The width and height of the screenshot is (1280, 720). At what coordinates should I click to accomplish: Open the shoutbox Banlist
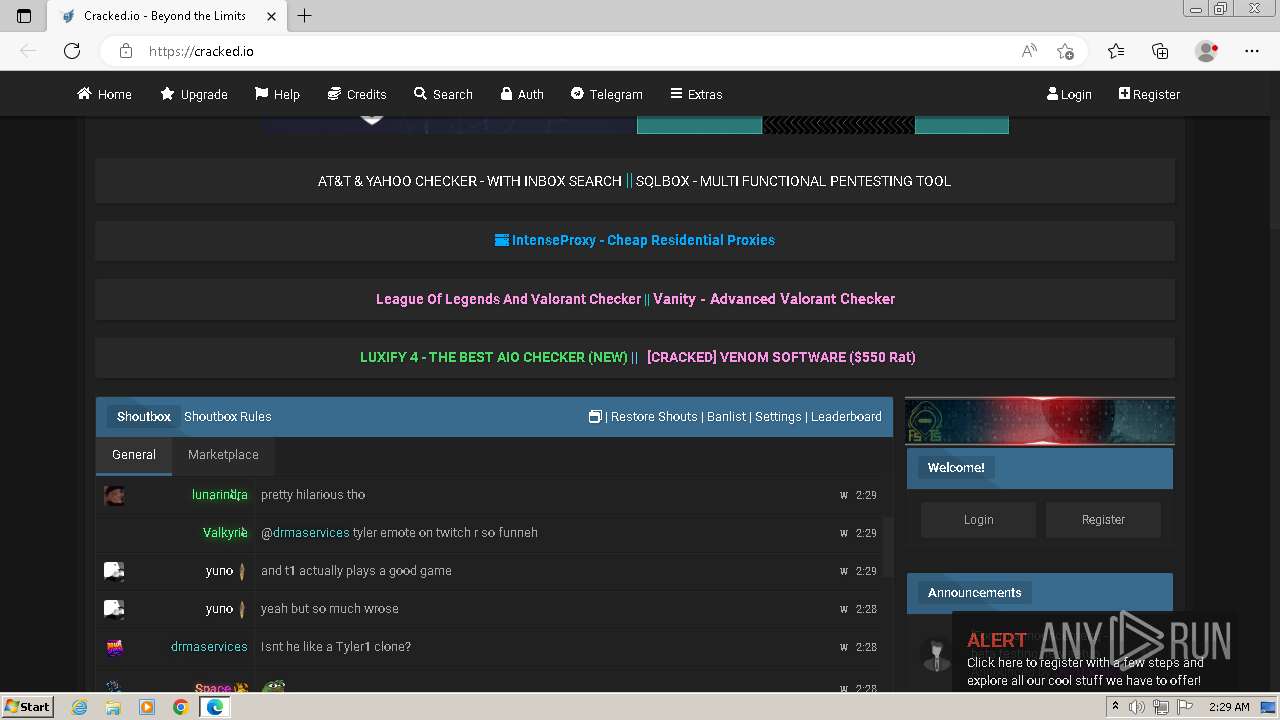[x=727, y=417]
